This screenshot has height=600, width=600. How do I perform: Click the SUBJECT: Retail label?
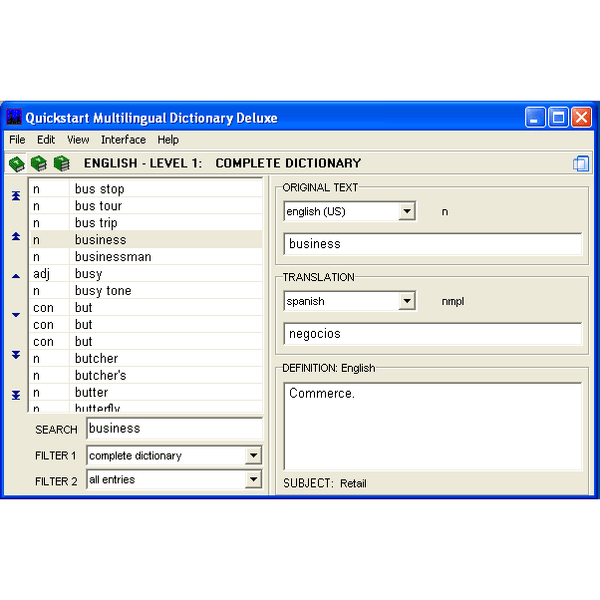point(324,483)
